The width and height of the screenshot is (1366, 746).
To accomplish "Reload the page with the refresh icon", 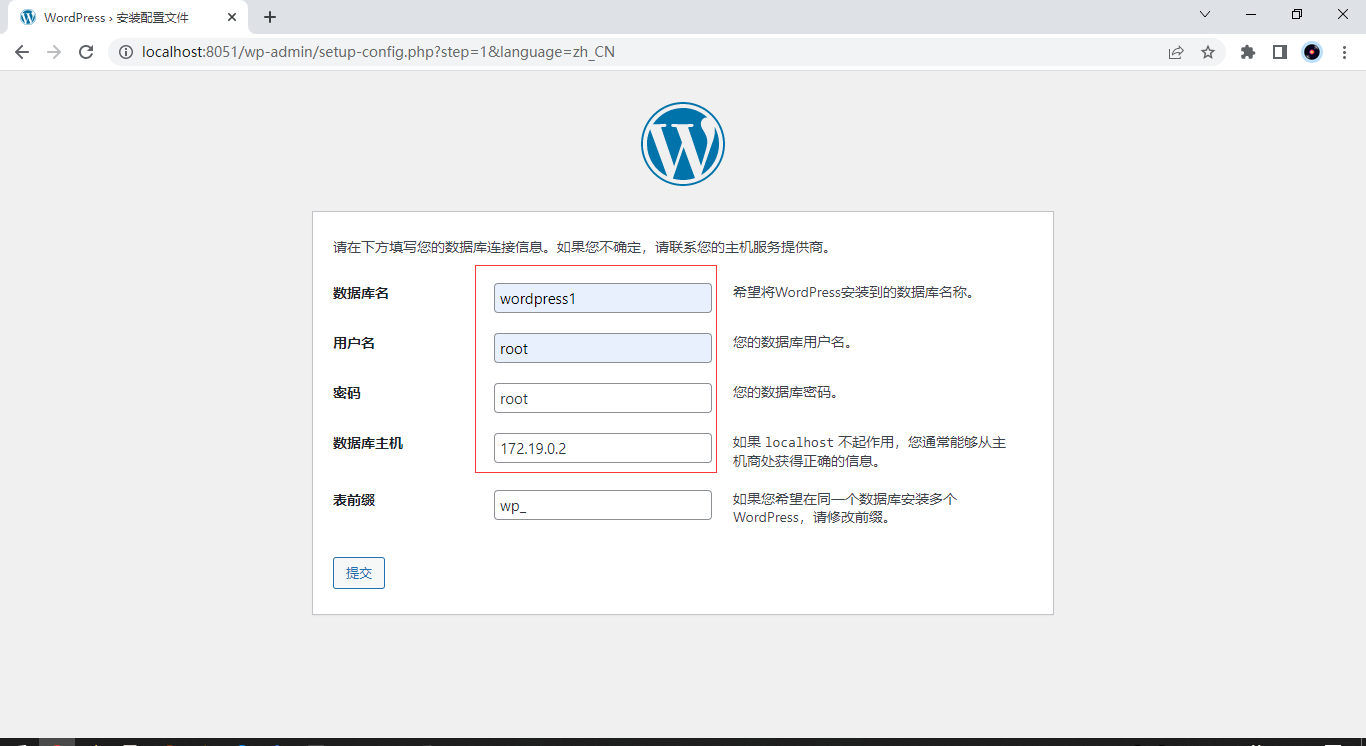I will click(x=86, y=52).
